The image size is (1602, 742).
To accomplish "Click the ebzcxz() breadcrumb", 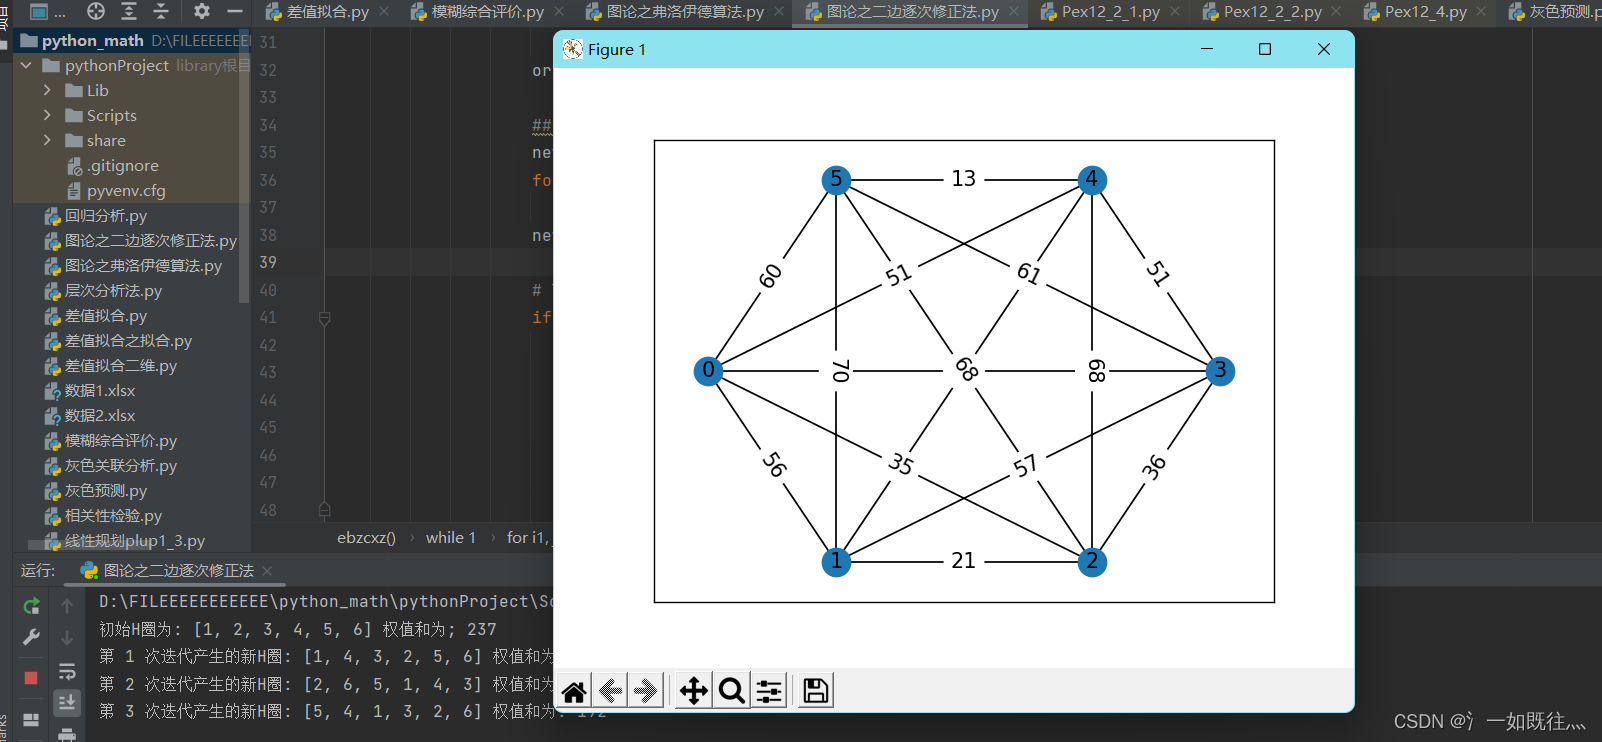I will [x=366, y=538].
